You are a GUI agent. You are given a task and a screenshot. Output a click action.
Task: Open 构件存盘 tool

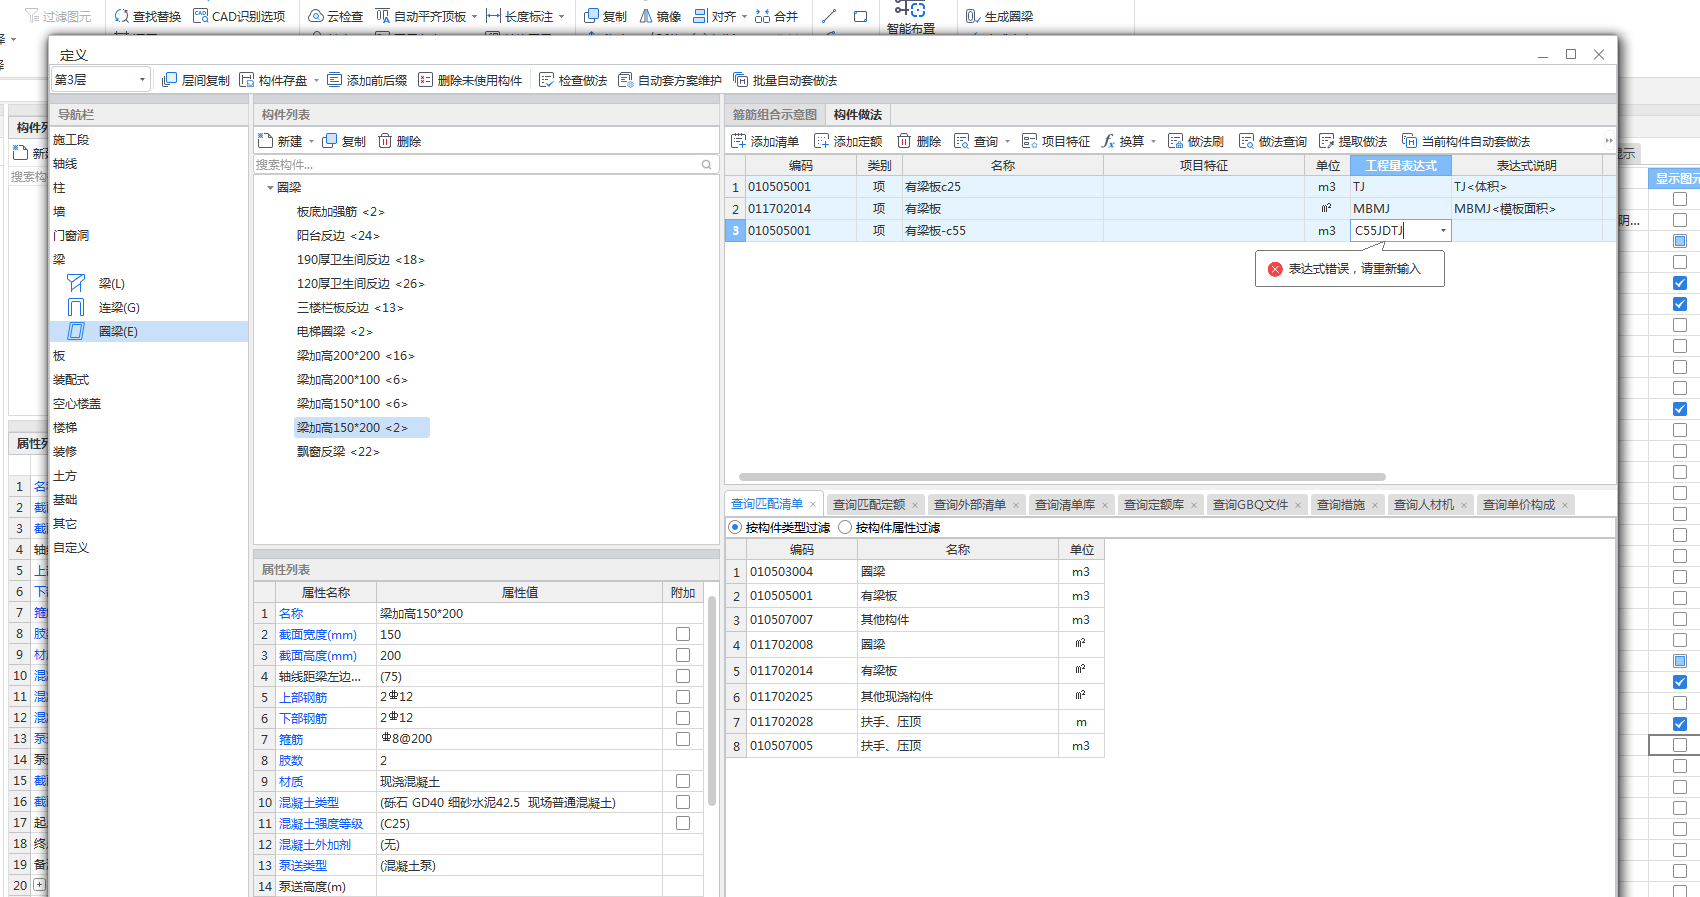coord(273,80)
